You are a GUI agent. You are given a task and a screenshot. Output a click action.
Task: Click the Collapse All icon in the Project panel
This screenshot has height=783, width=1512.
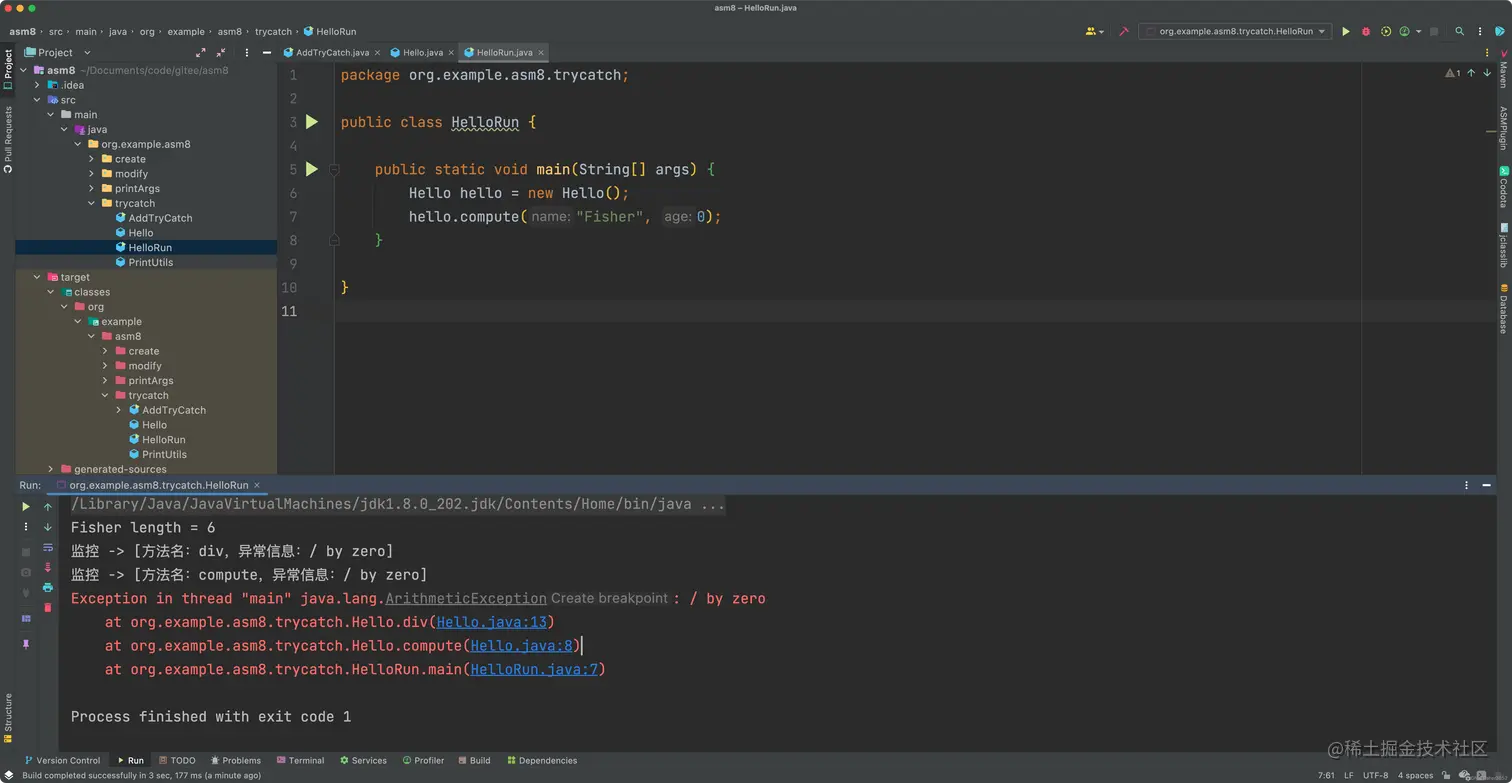pos(221,52)
